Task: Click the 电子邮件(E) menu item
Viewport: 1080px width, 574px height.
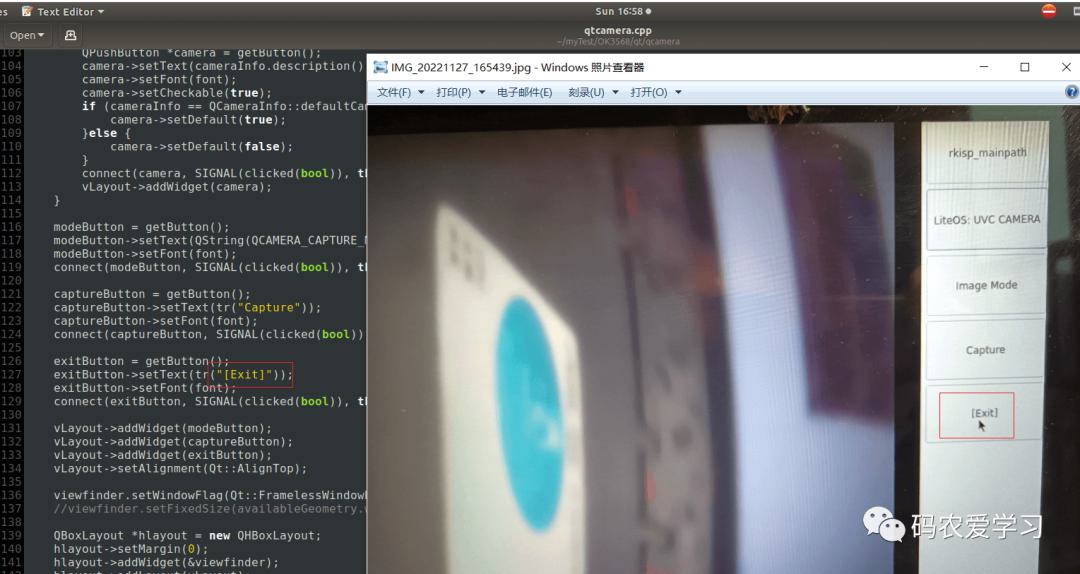Action: point(525,92)
